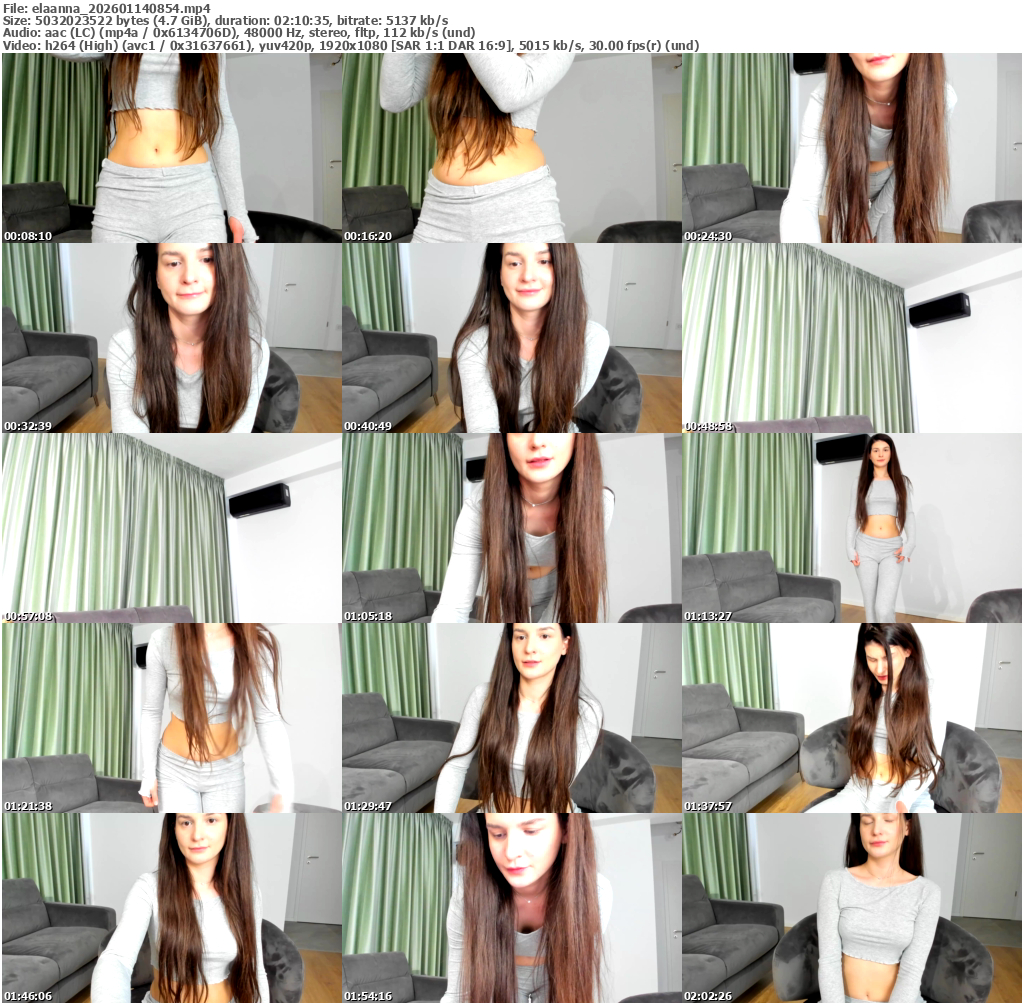
Task: Select the thumbnail stamped 00:40:49
Action: [511, 338]
